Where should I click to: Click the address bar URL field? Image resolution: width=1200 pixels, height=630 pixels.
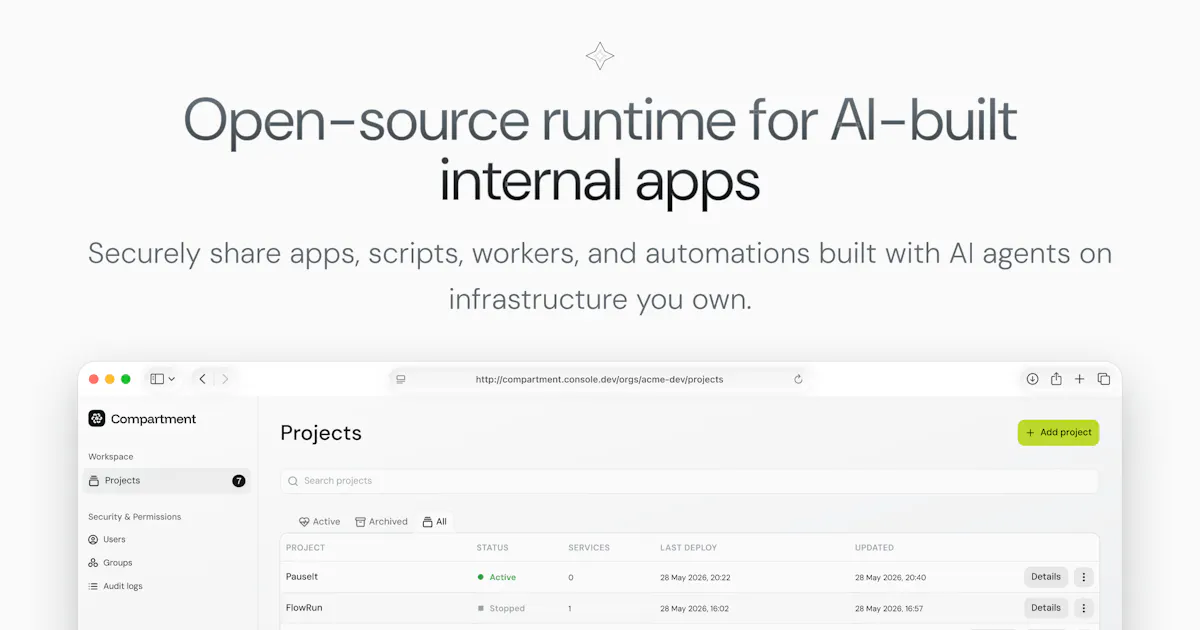599,379
